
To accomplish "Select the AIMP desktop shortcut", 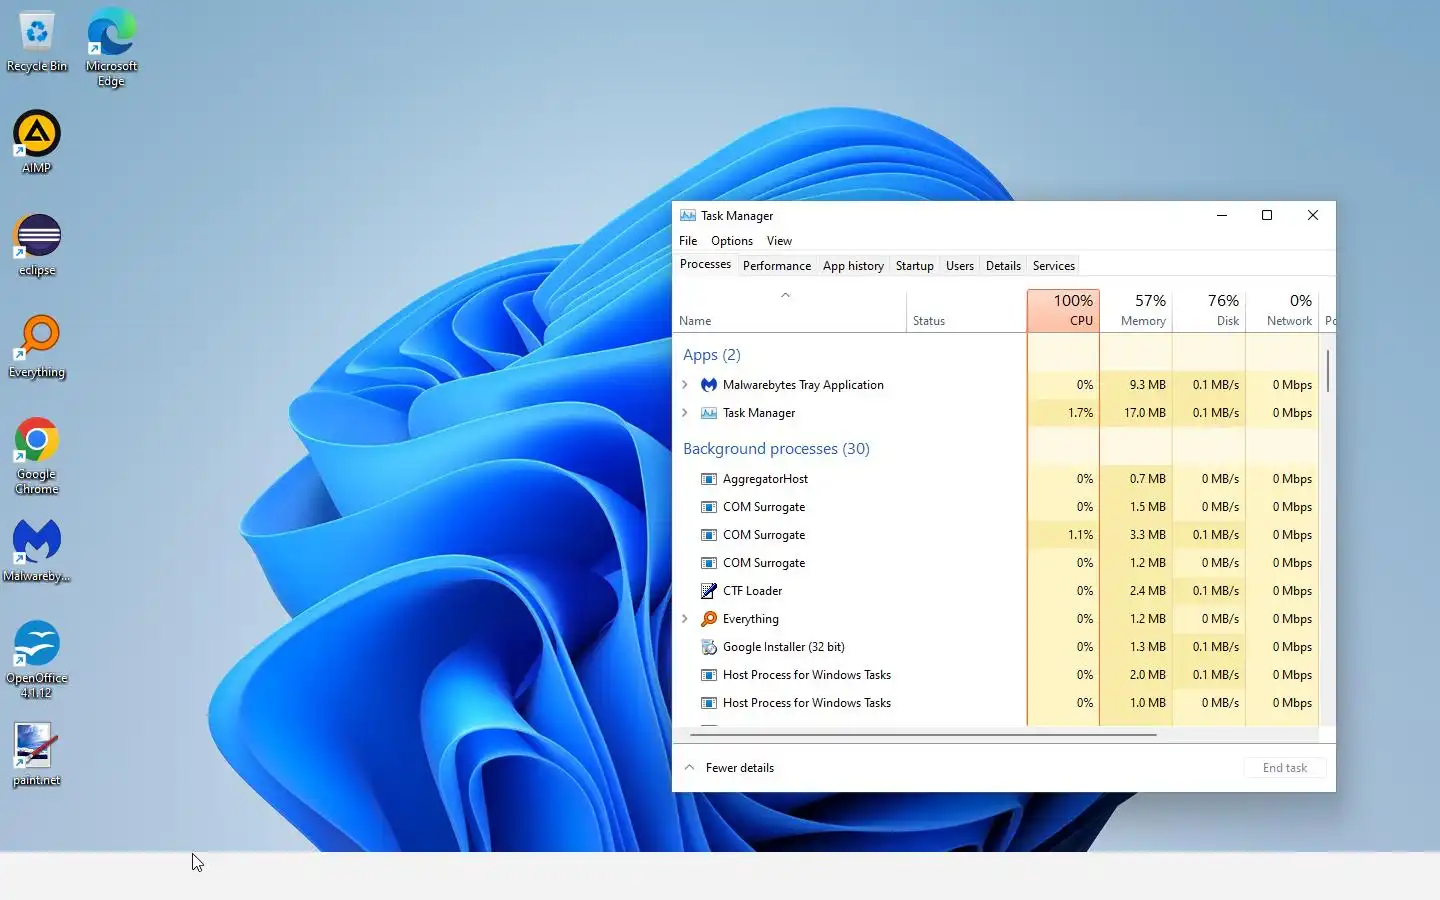I will coord(37,142).
